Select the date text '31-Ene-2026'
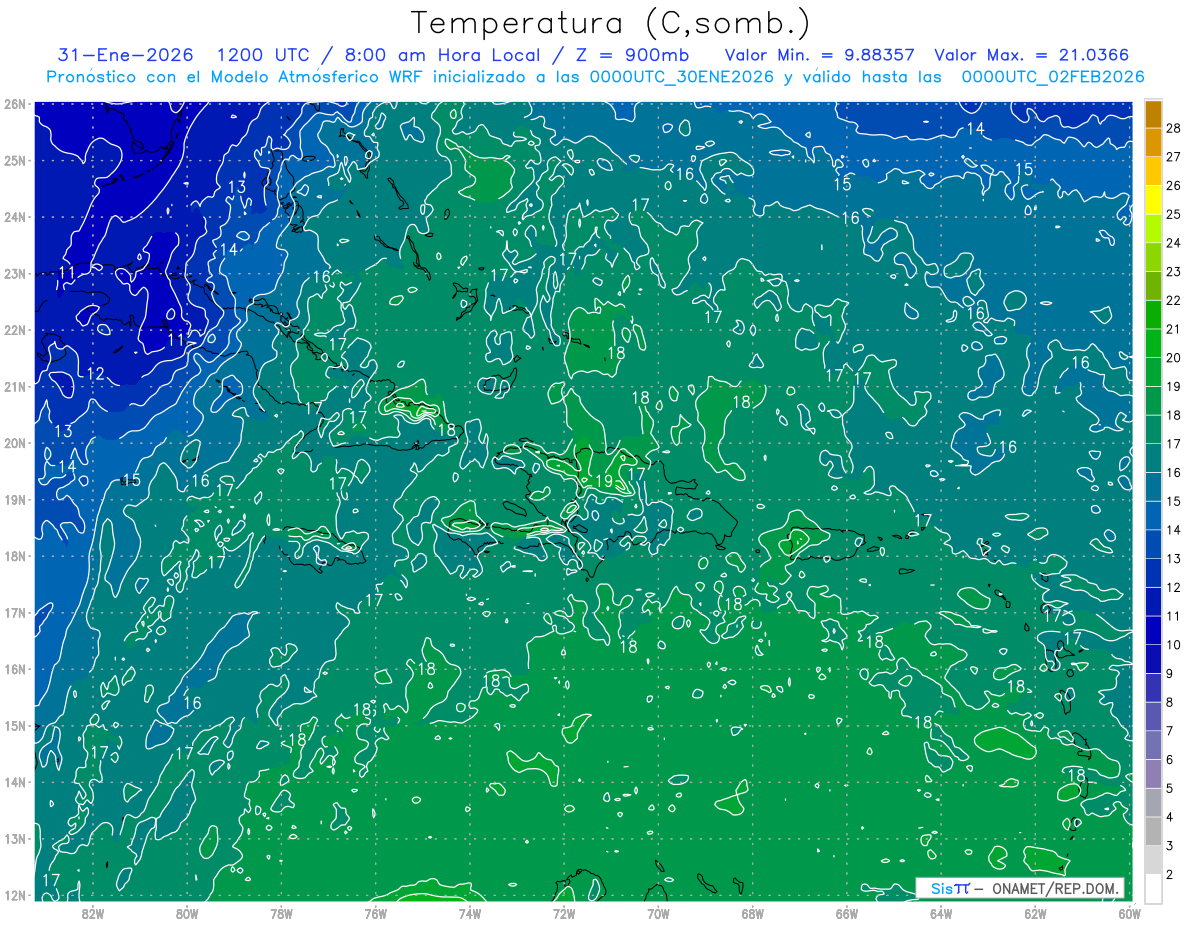Viewport: 1200px width, 927px height. [127, 55]
